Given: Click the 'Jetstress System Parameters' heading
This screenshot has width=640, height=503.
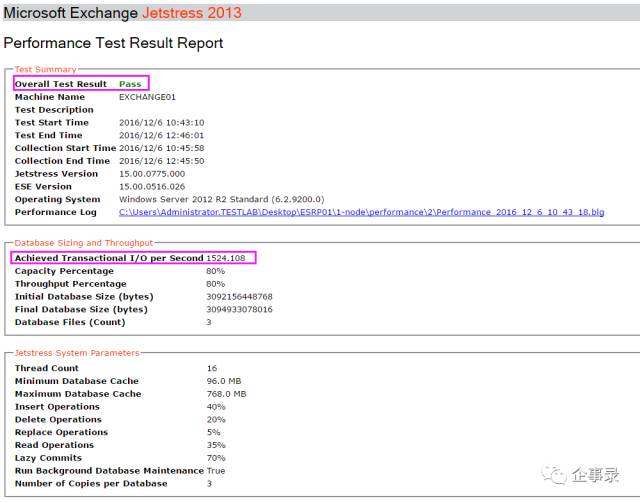Looking at the screenshot, I should point(77,353).
